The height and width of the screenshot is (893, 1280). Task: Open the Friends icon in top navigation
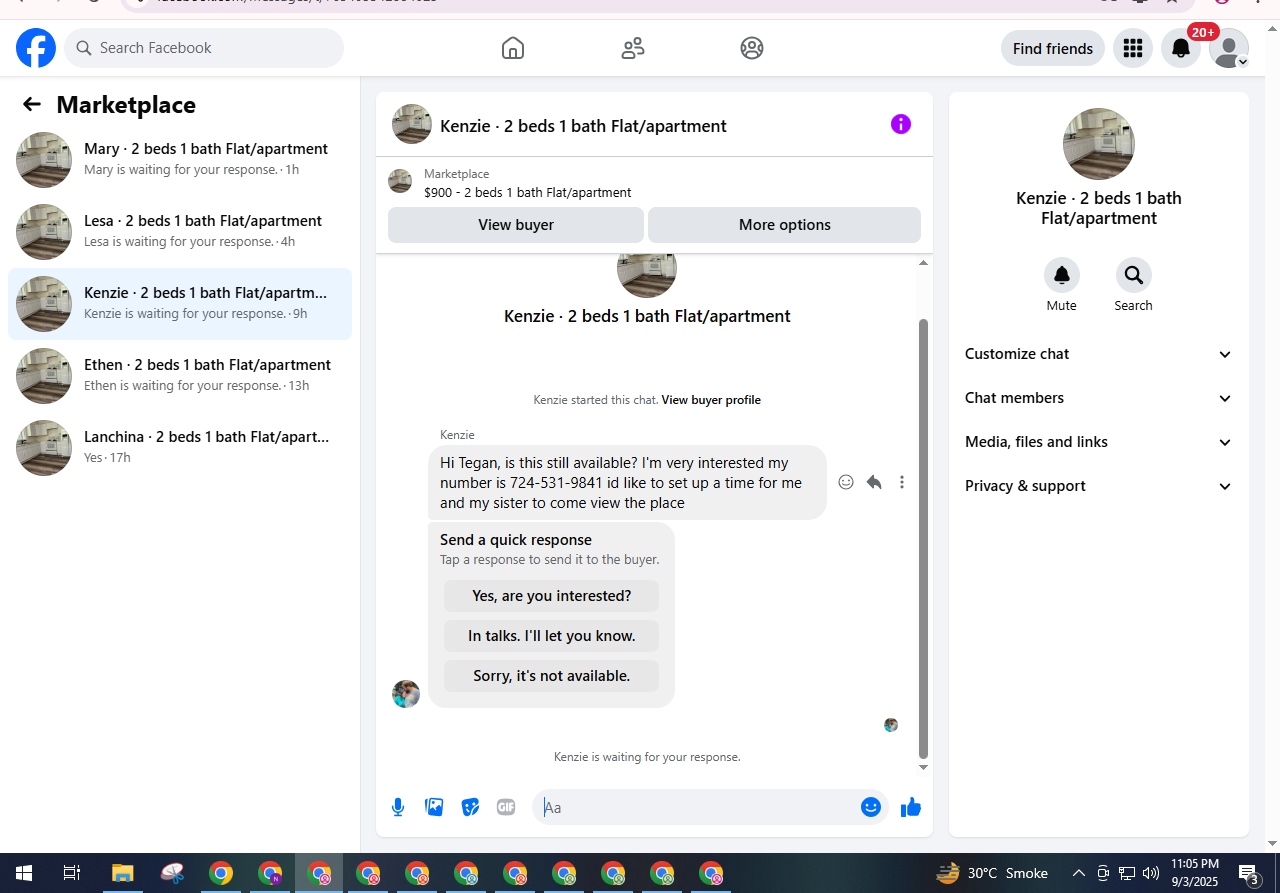pos(633,48)
